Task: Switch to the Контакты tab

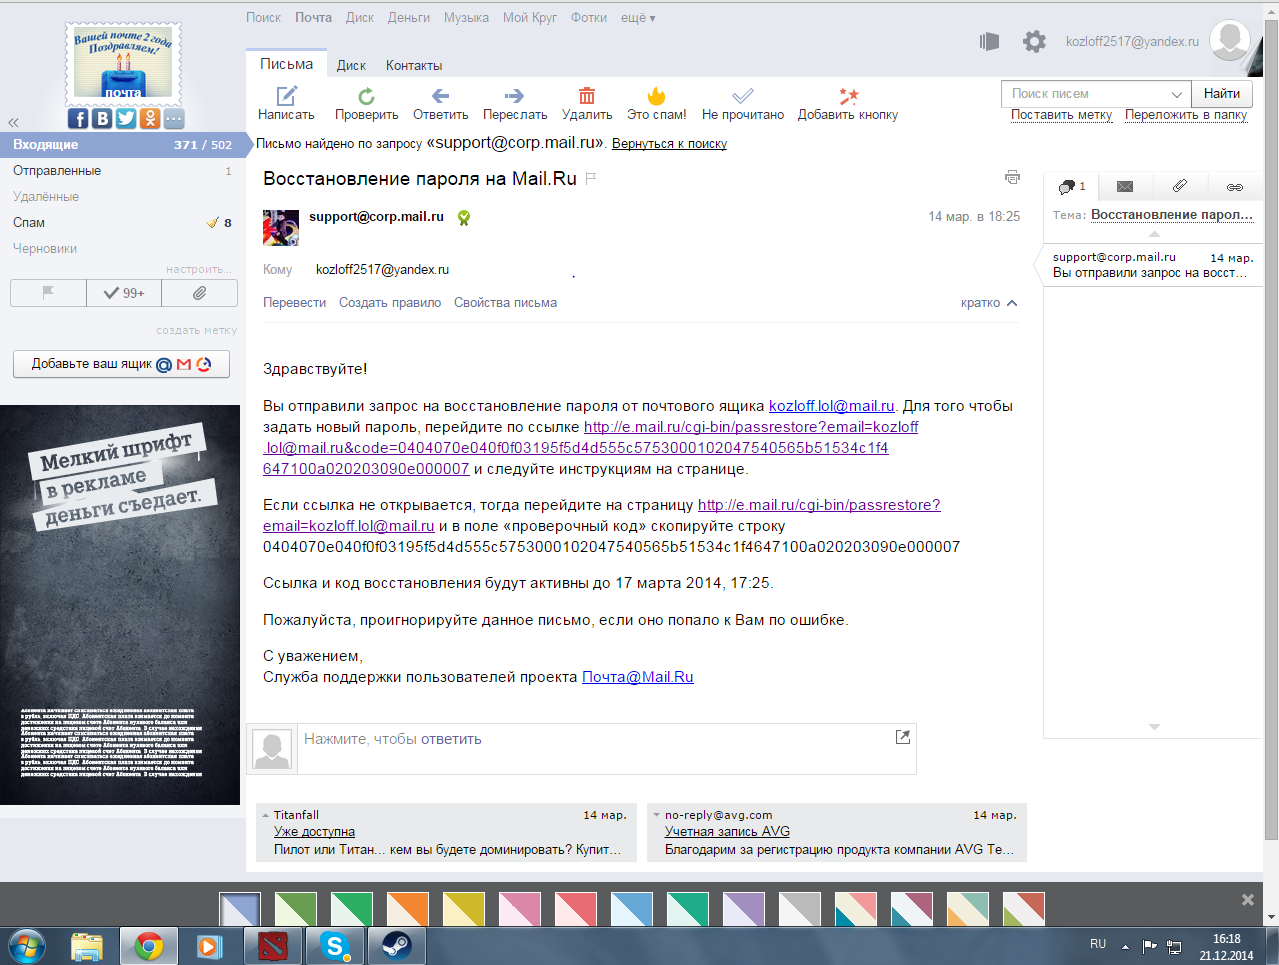Action: [414, 65]
